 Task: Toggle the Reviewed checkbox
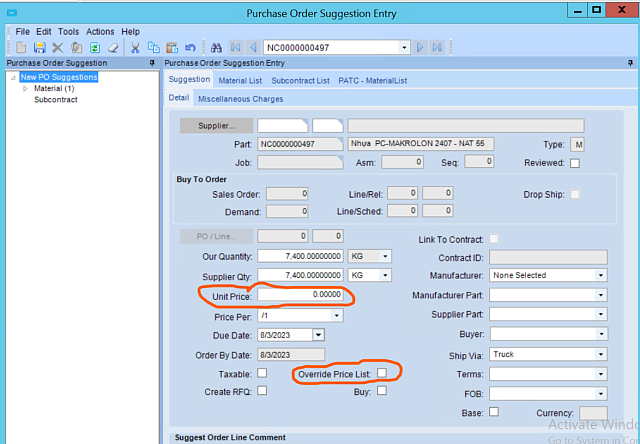(x=575, y=163)
